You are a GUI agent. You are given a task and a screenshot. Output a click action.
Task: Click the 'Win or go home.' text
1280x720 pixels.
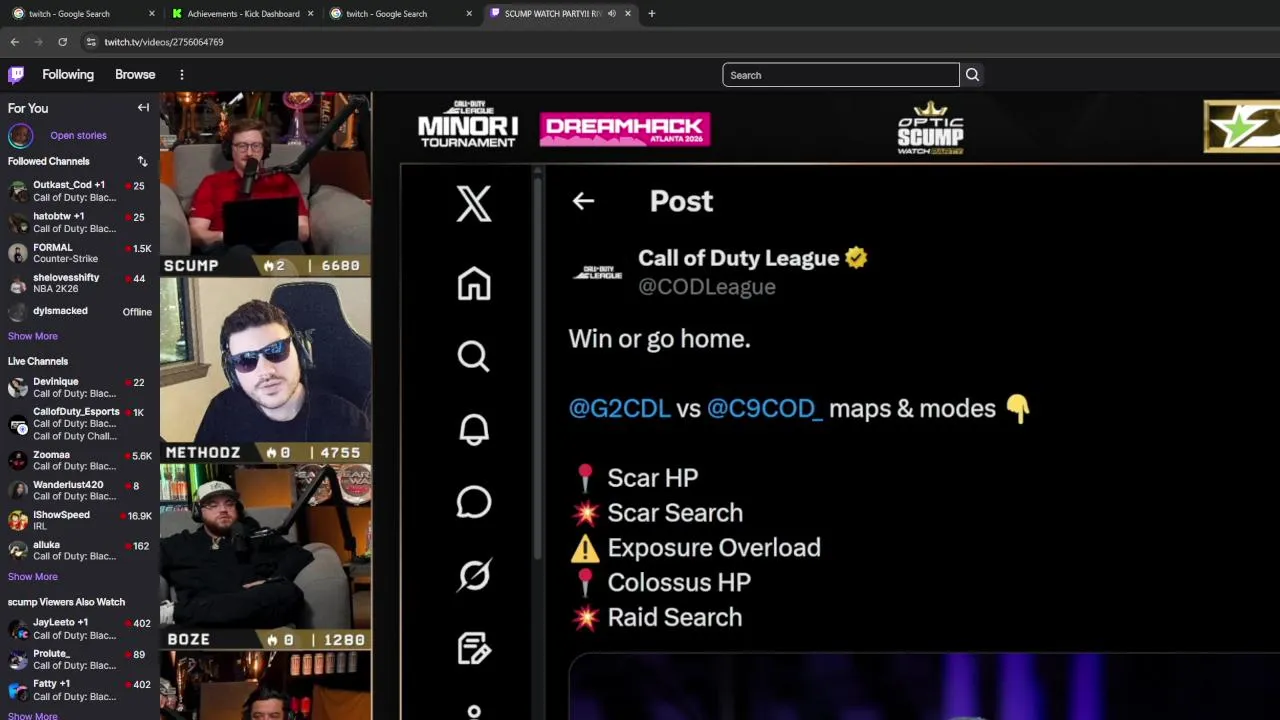click(659, 339)
